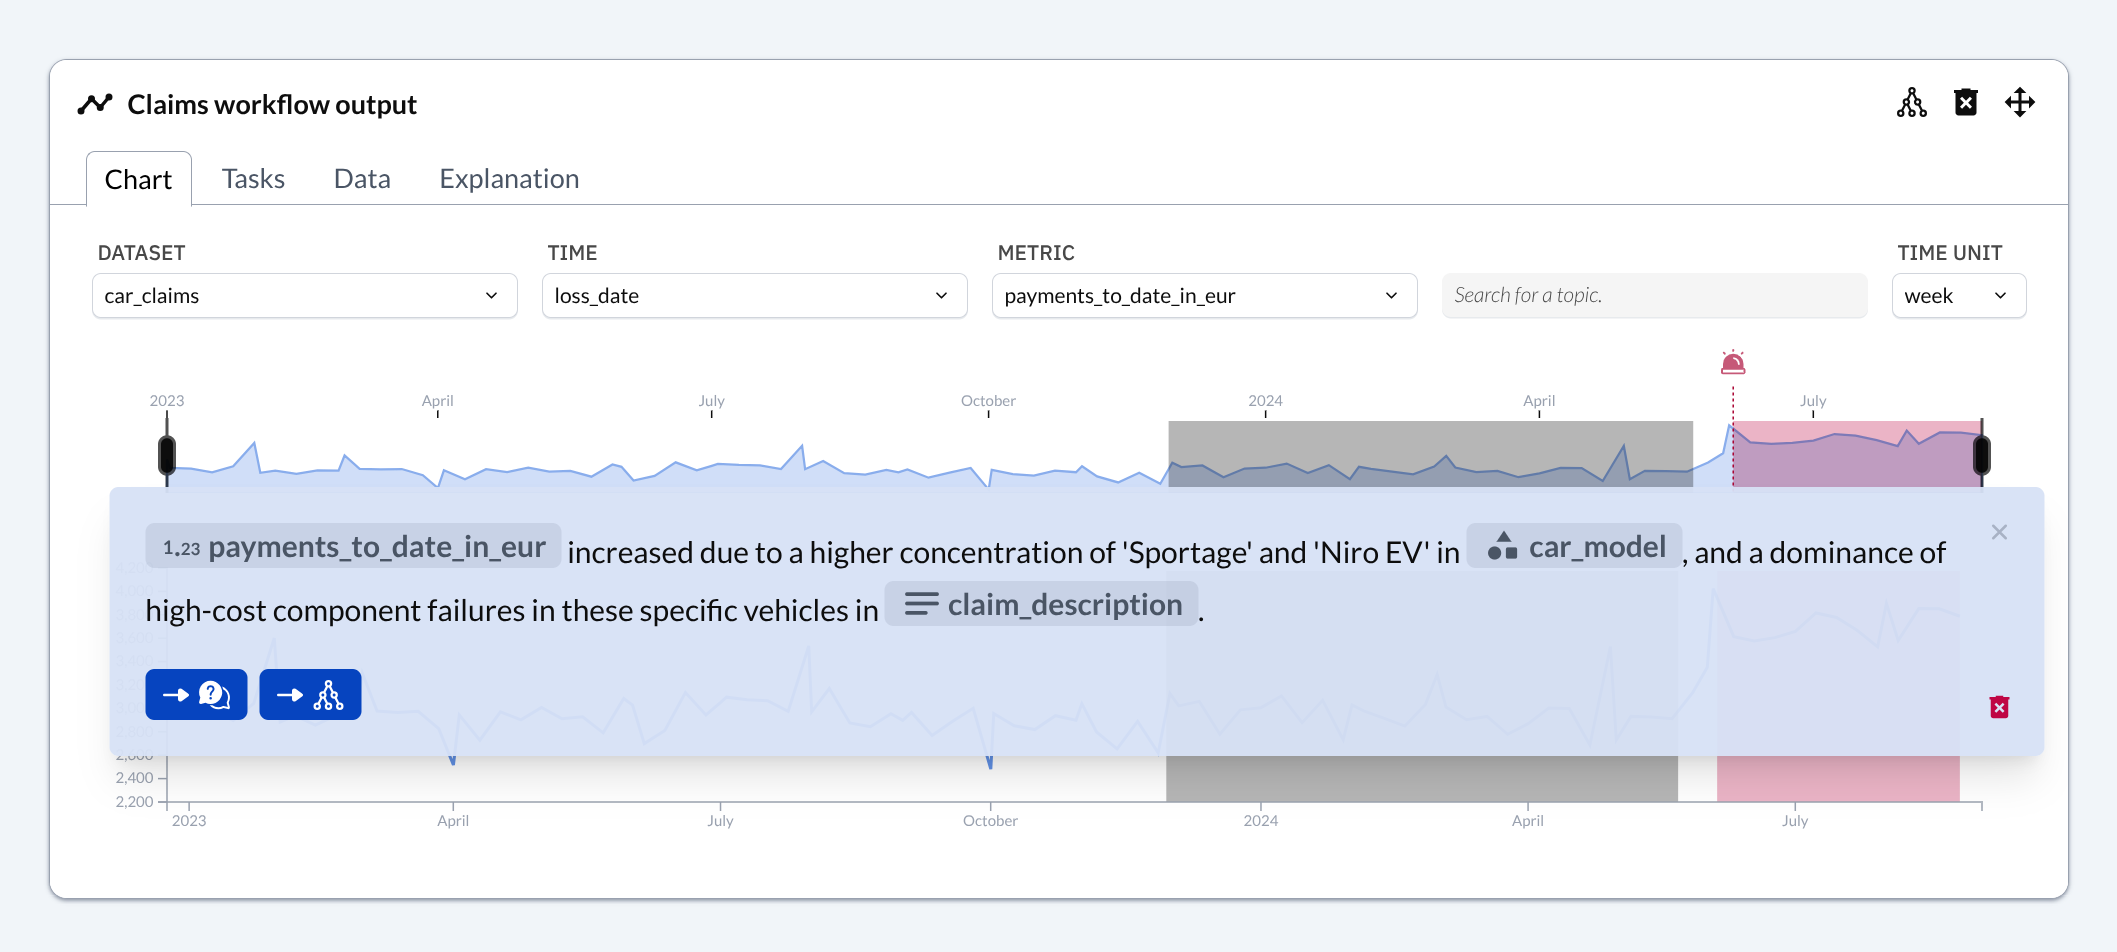Image resolution: width=2117 pixels, height=952 pixels.
Task: Click the blue send-to-workflow tree button
Action: (310, 695)
